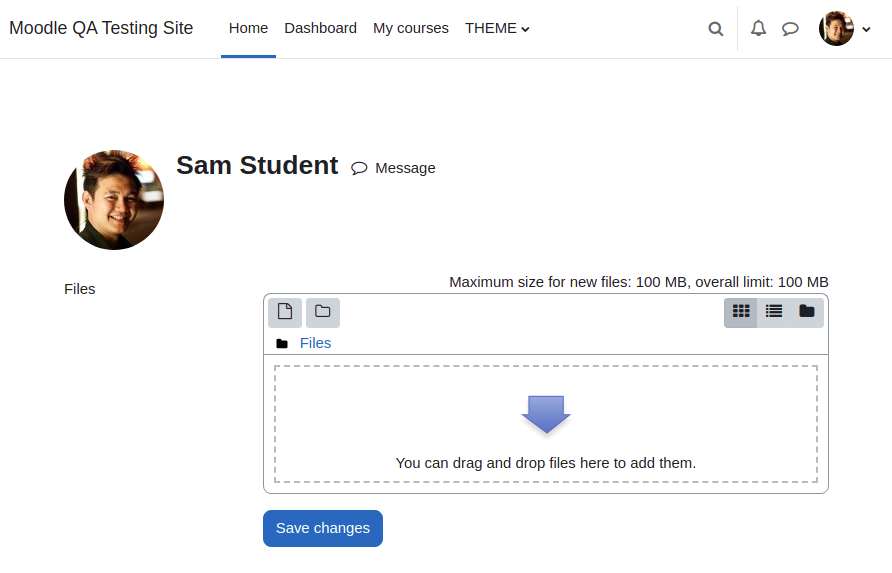The image size is (892, 573).
Task: Switch to folder tree view
Action: tap(807, 312)
